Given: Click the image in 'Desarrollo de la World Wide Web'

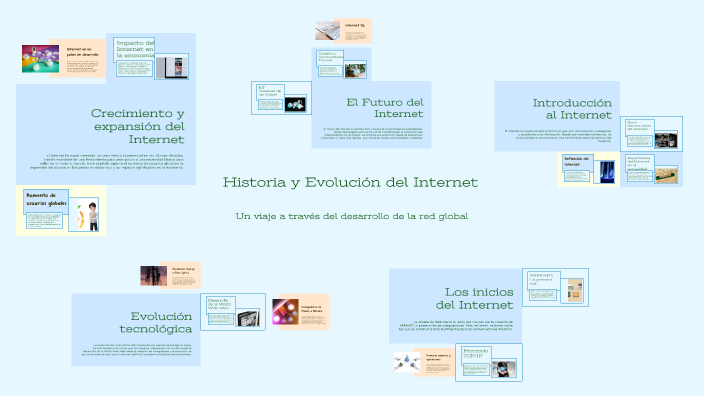Looking at the screenshot, I should [x=248, y=318].
